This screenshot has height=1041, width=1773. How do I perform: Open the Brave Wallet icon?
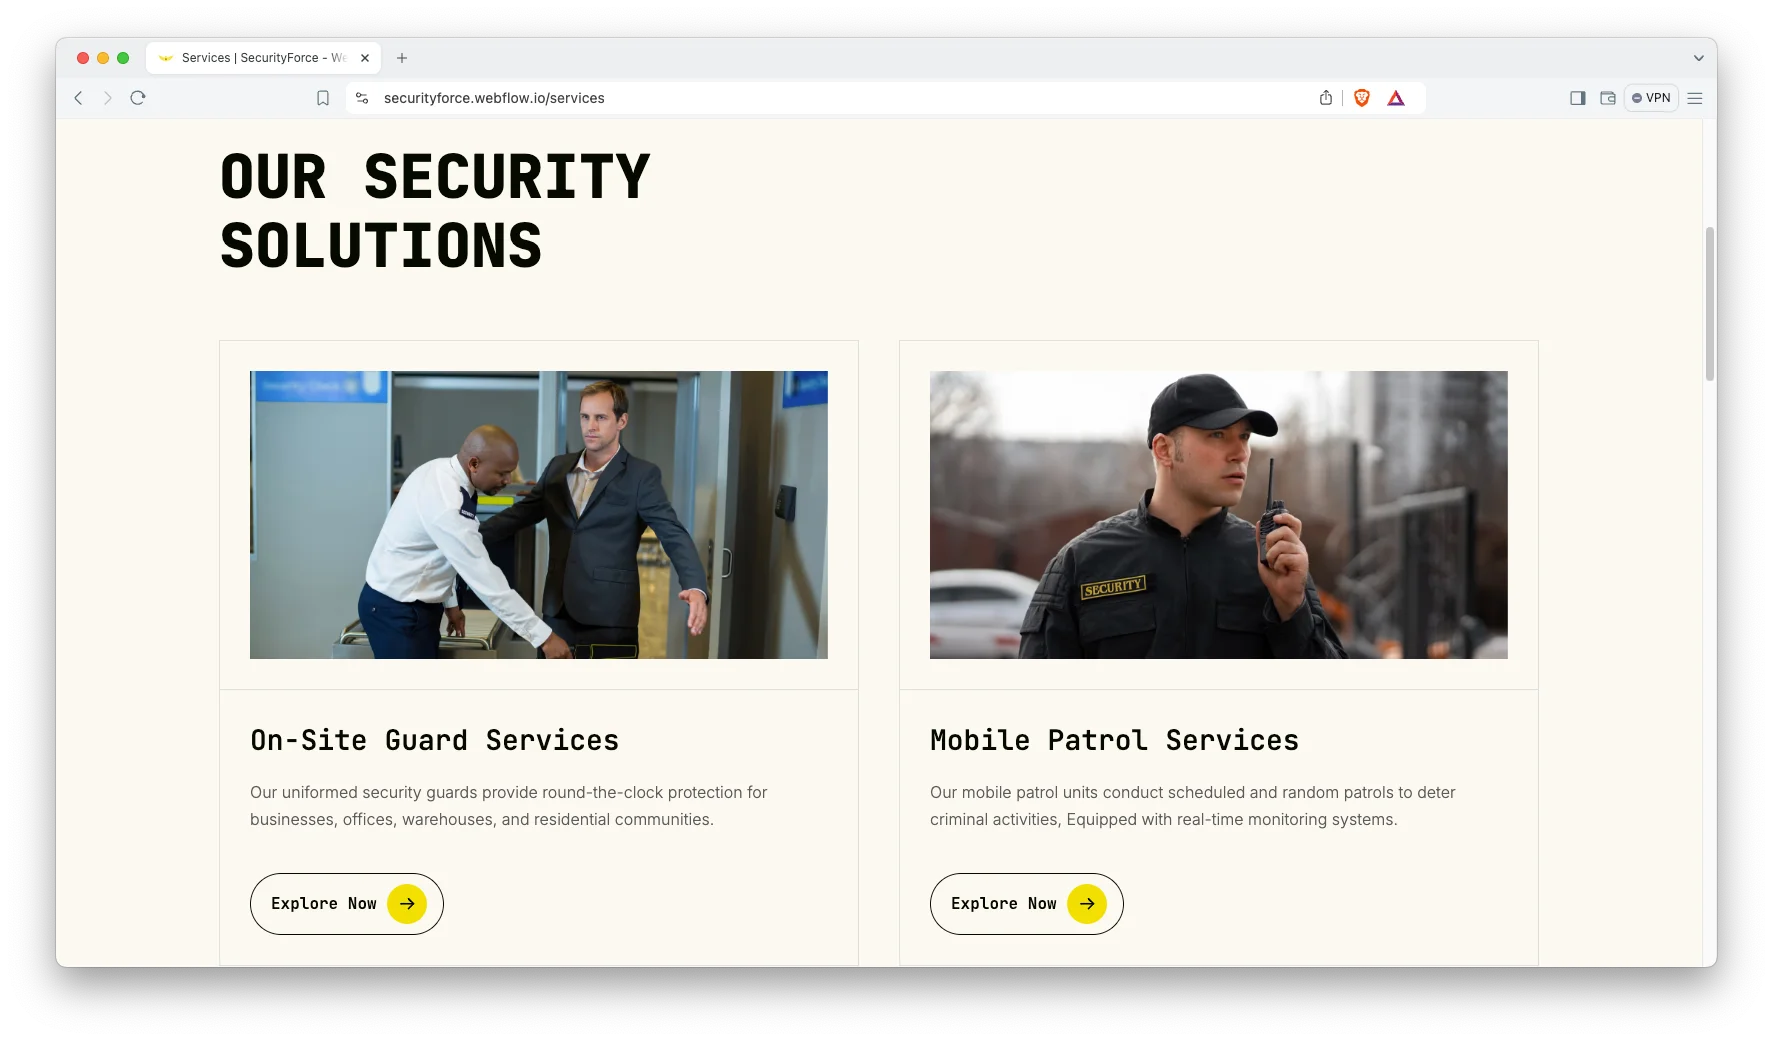(1608, 98)
